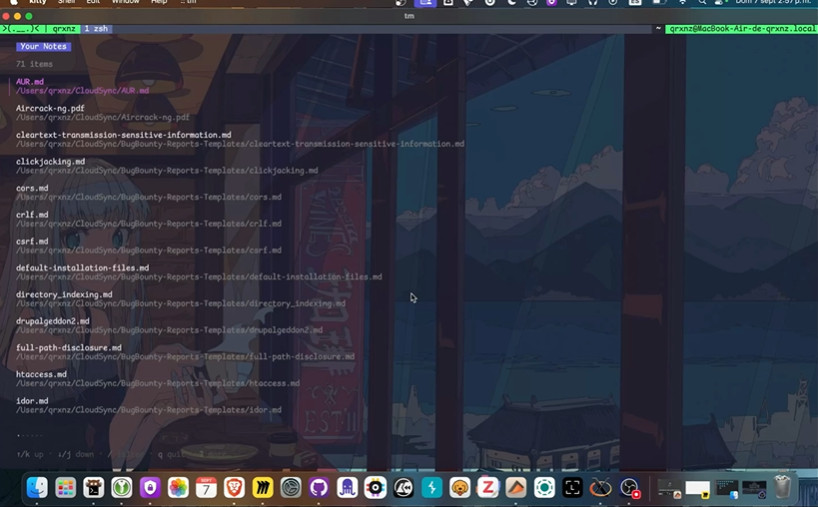Open Launchpad in the dock

click(x=65, y=488)
